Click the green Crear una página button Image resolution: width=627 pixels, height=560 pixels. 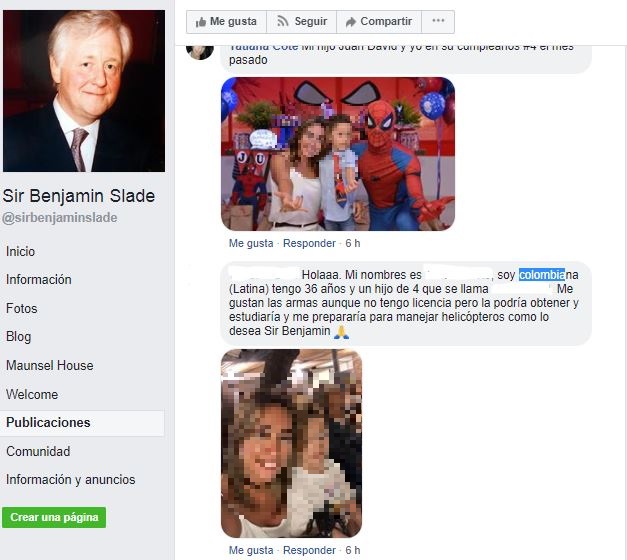pyautogui.click(x=54, y=517)
